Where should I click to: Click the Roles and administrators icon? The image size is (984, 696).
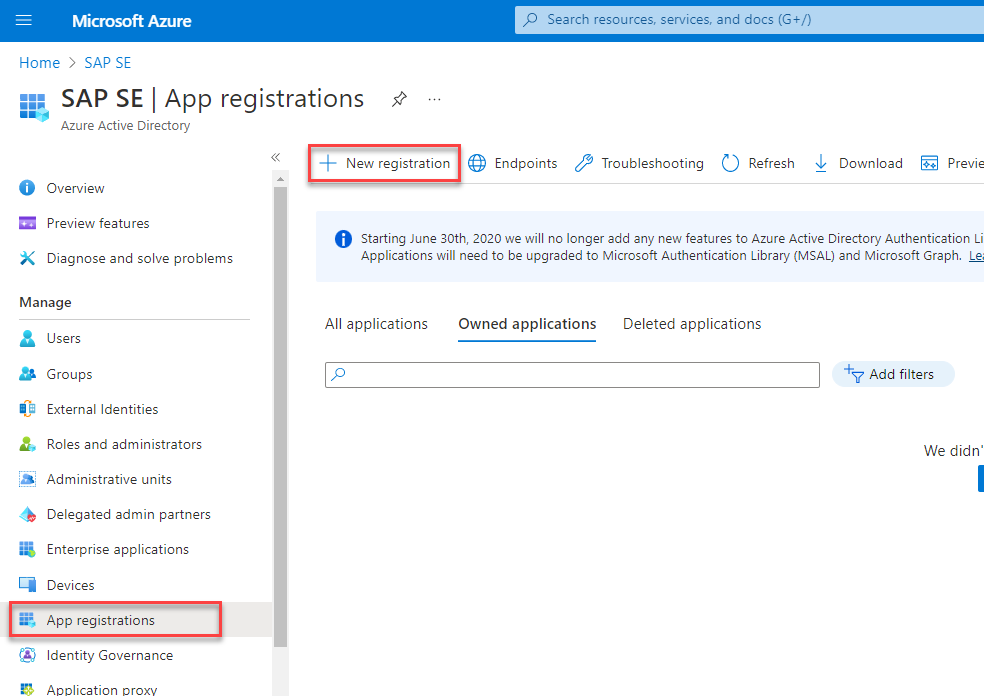[27, 444]
